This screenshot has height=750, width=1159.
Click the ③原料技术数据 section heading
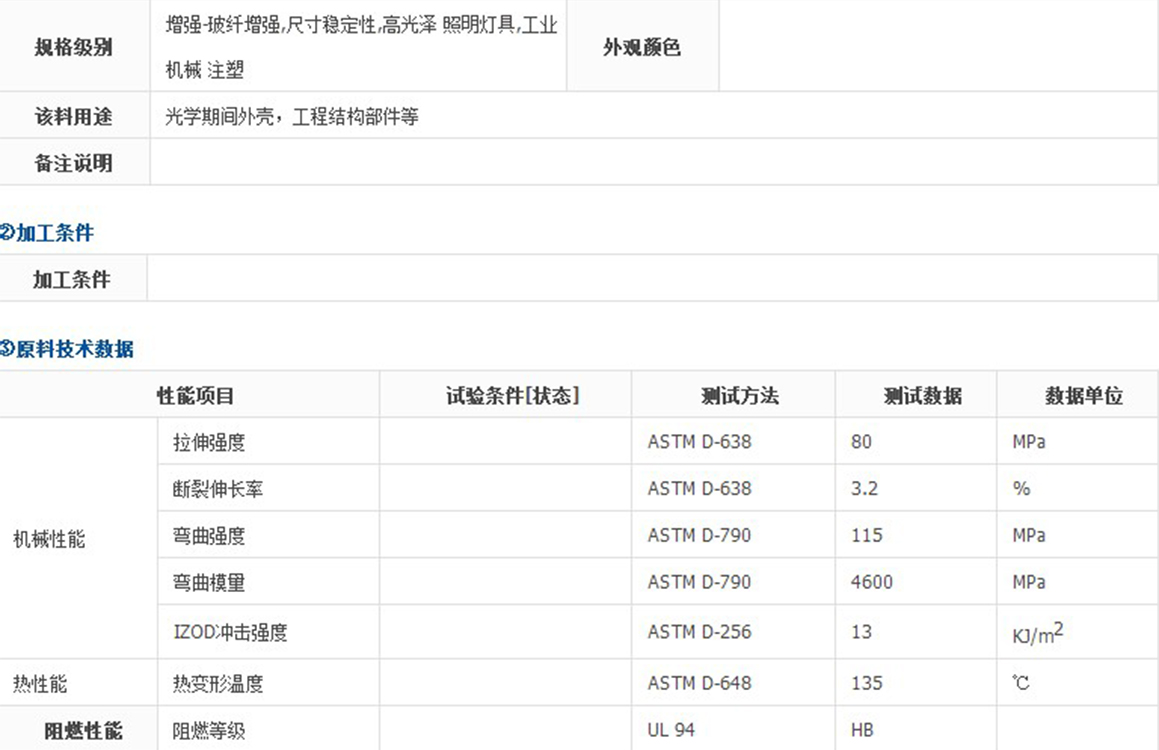pos(67,349)
